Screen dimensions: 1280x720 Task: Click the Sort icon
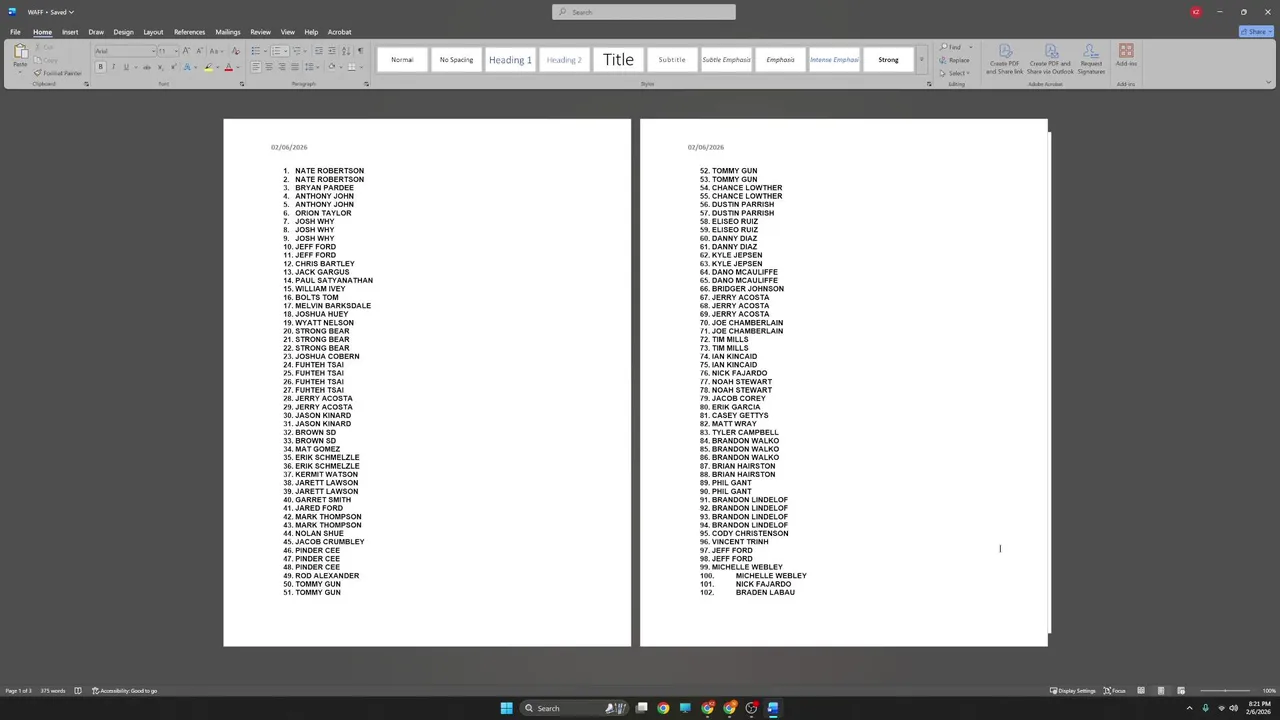(x=346, y=51)
